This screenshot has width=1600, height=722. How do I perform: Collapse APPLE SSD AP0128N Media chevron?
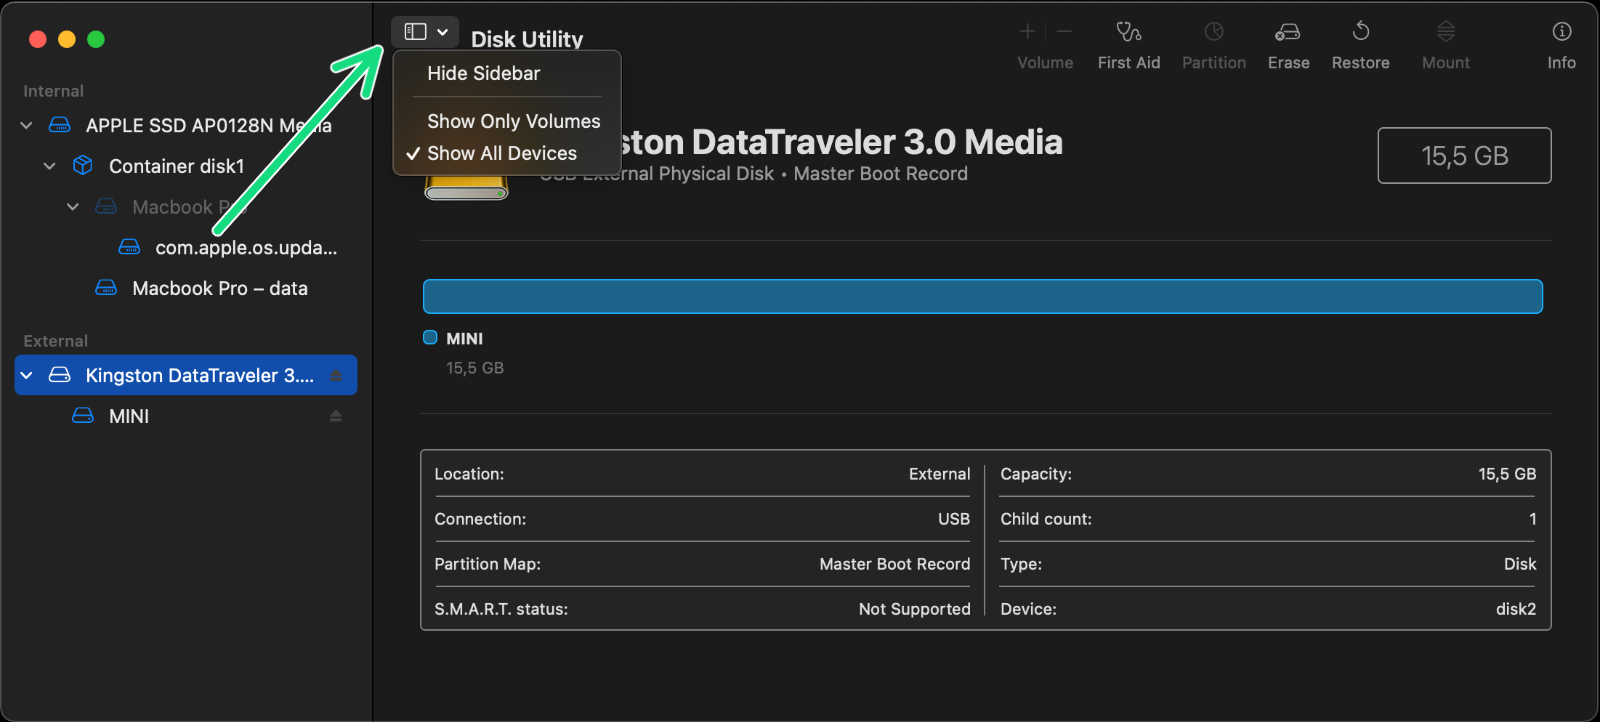pos(27,125)
